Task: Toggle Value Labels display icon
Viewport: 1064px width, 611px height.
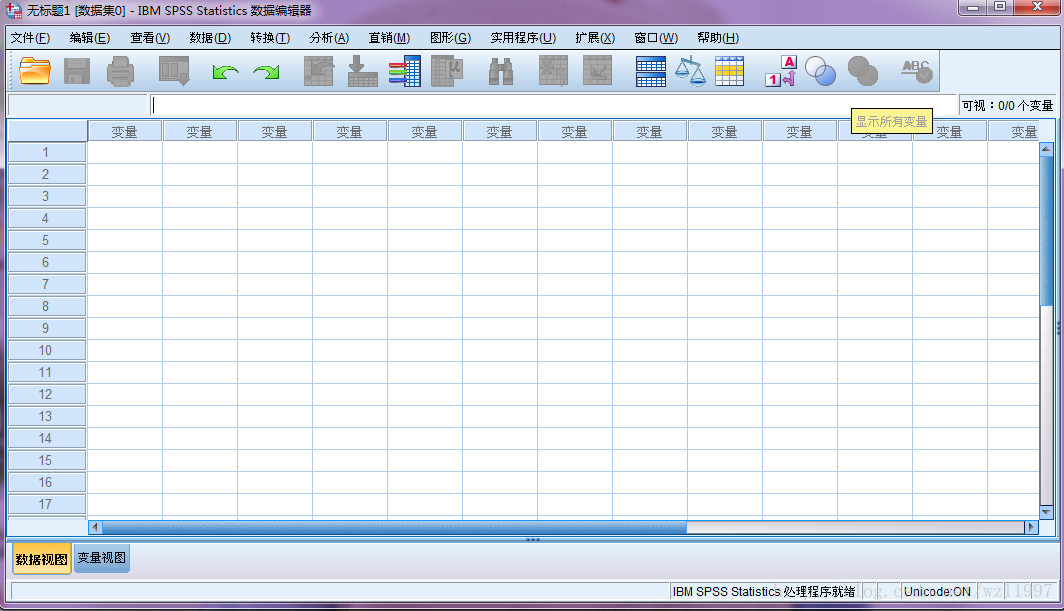Action: 780,71
